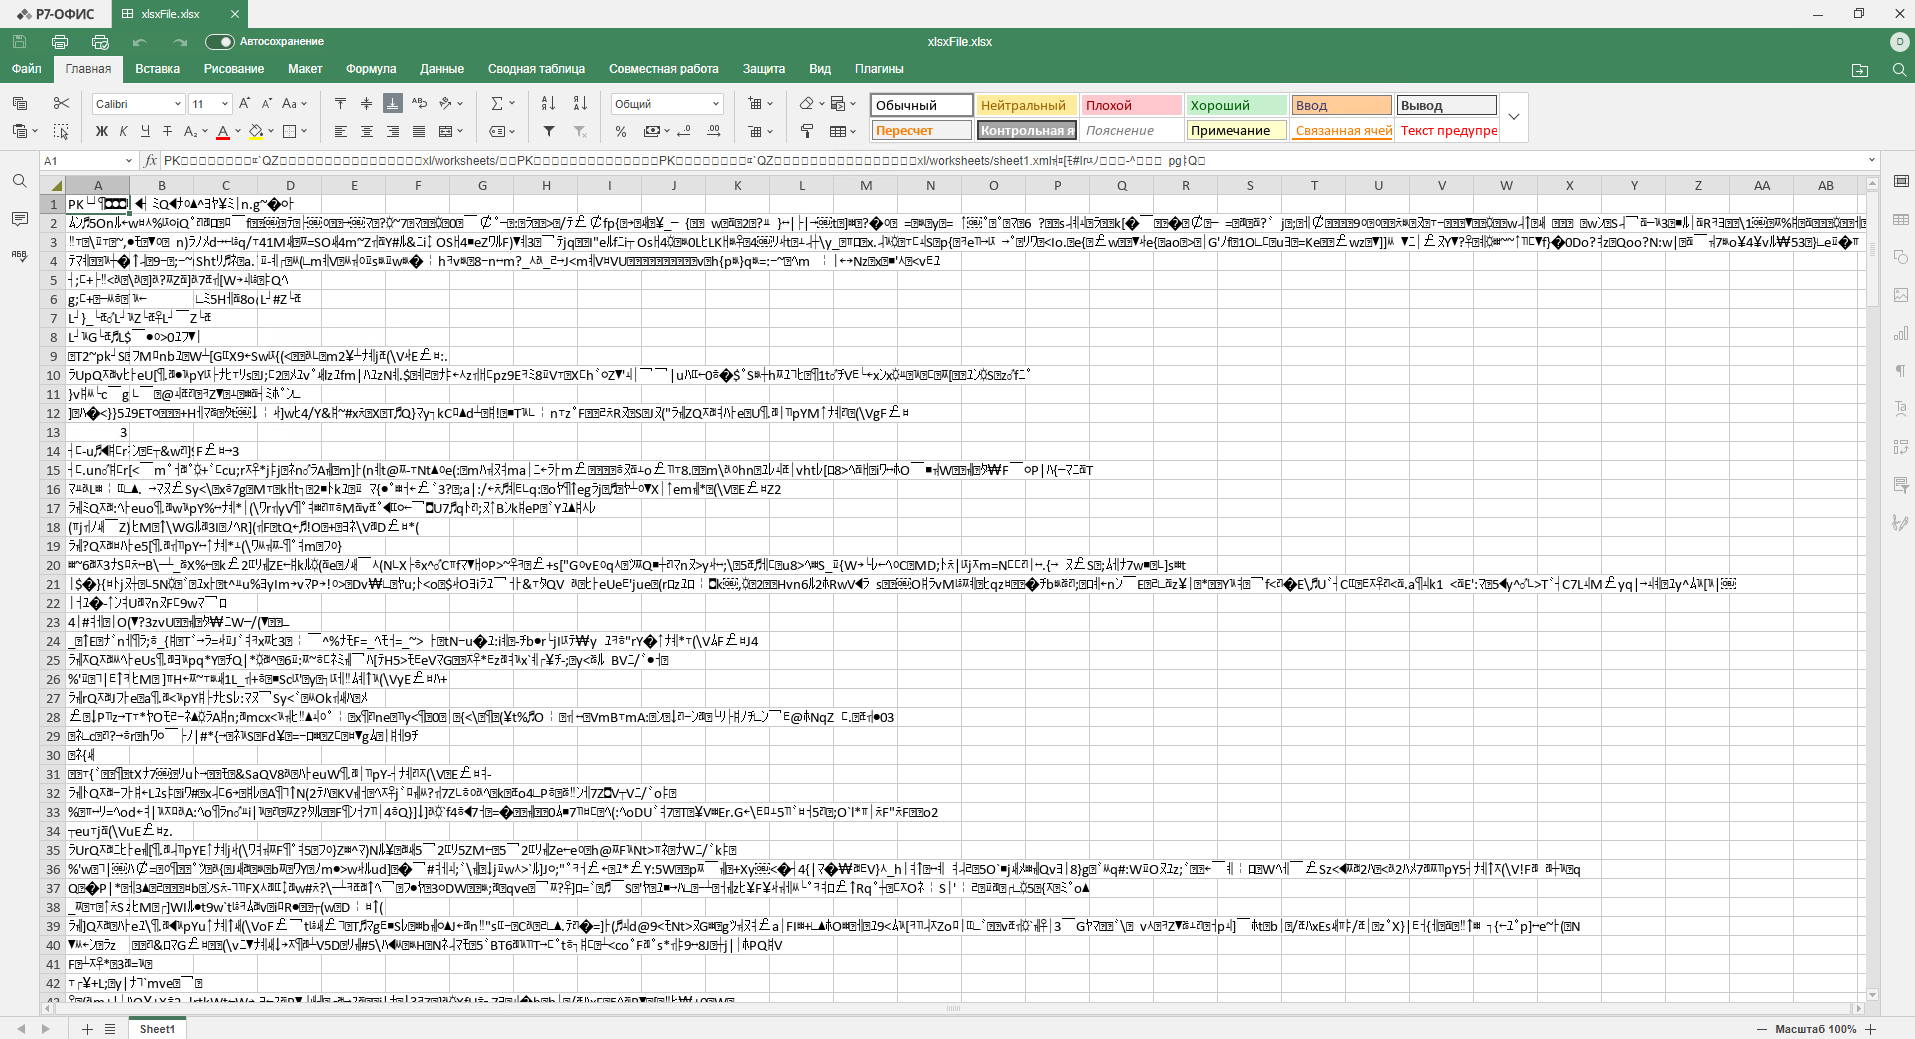Toggle underline Ч formatting
Image resolution: width=1915 pixels, height=1039 pixels.
tap(145, 131)
